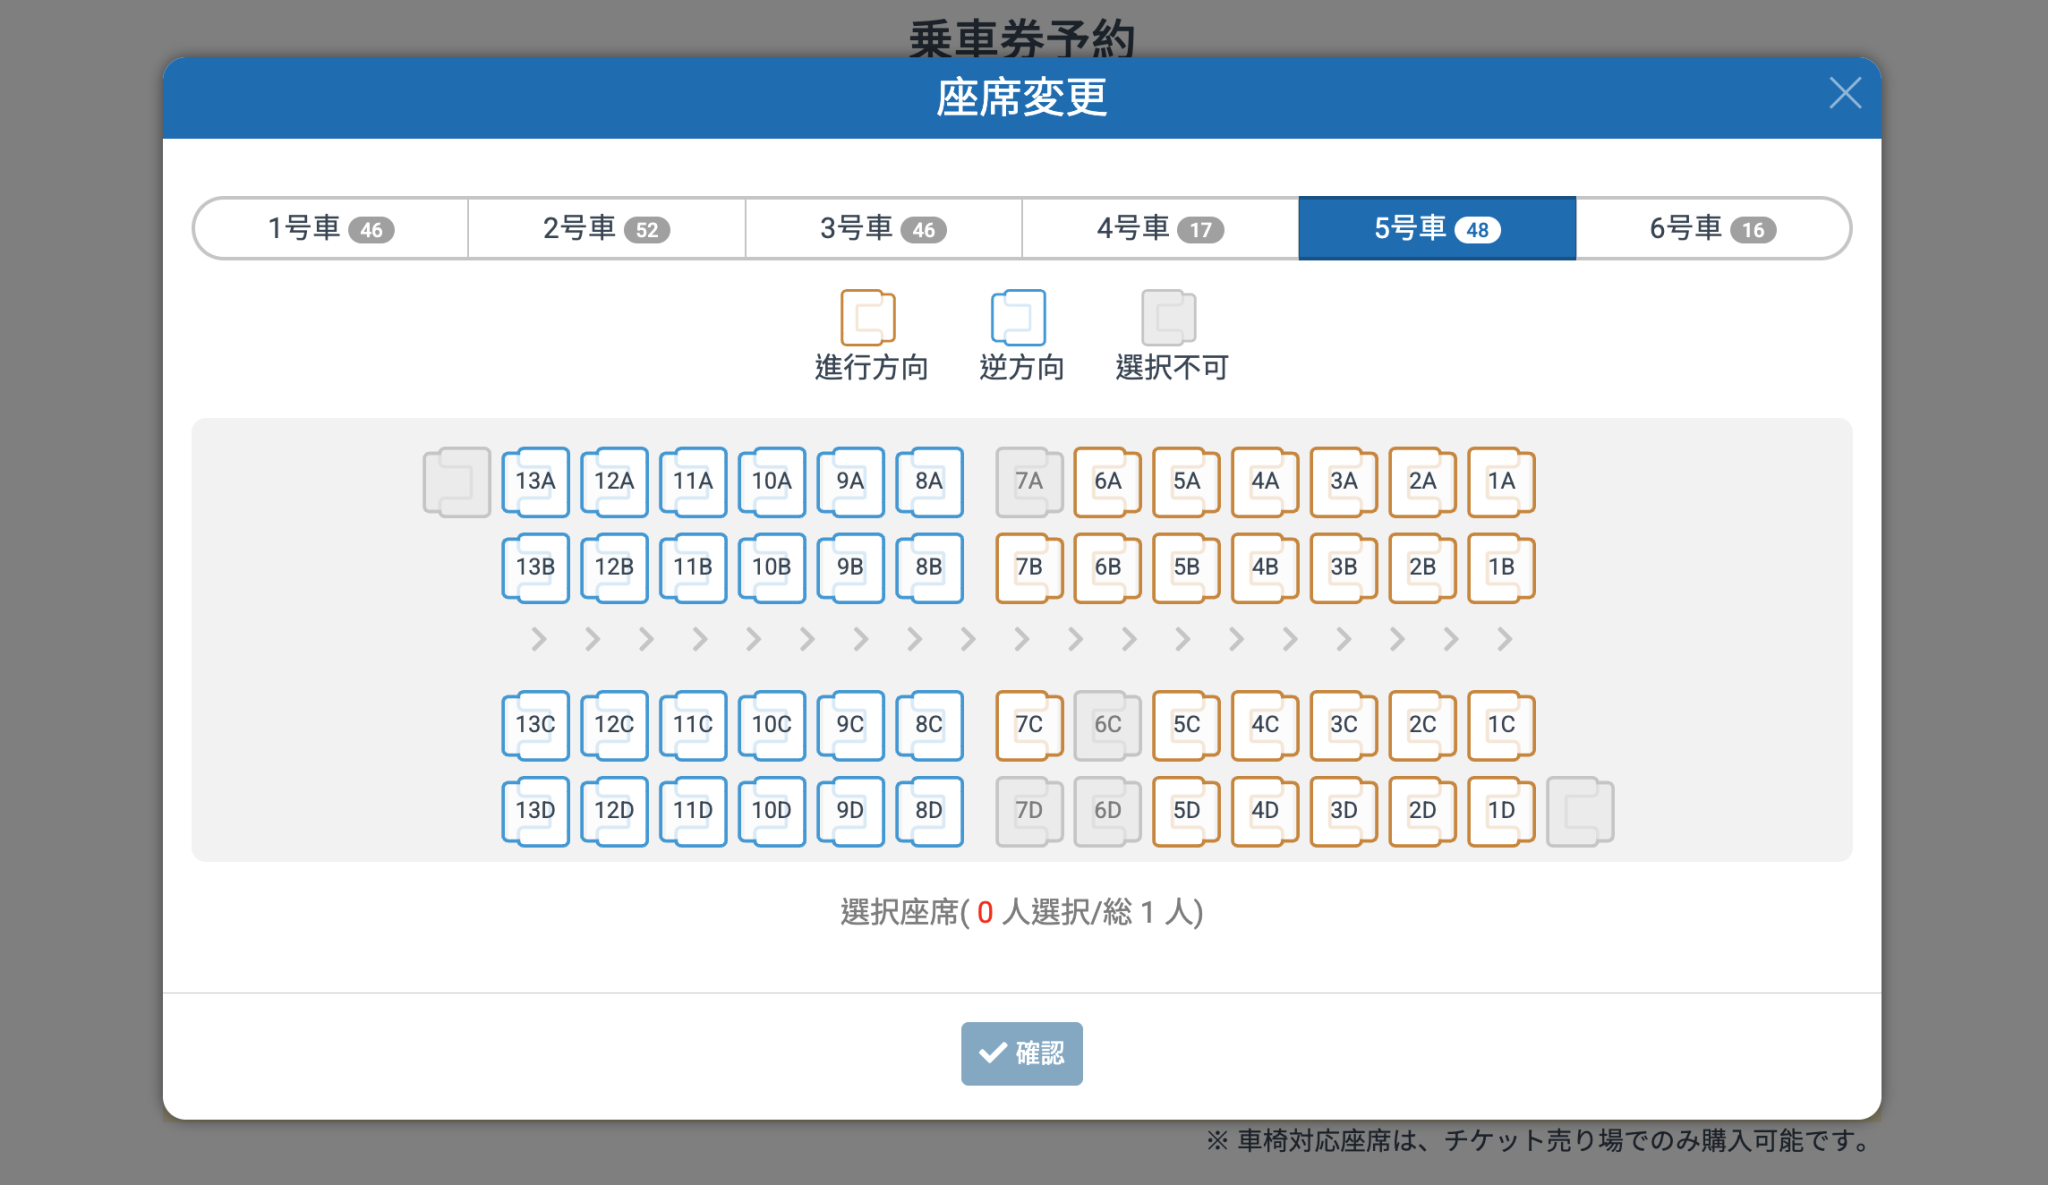
Task: Select seat 5D
Action: click(x=1186, y=810)
